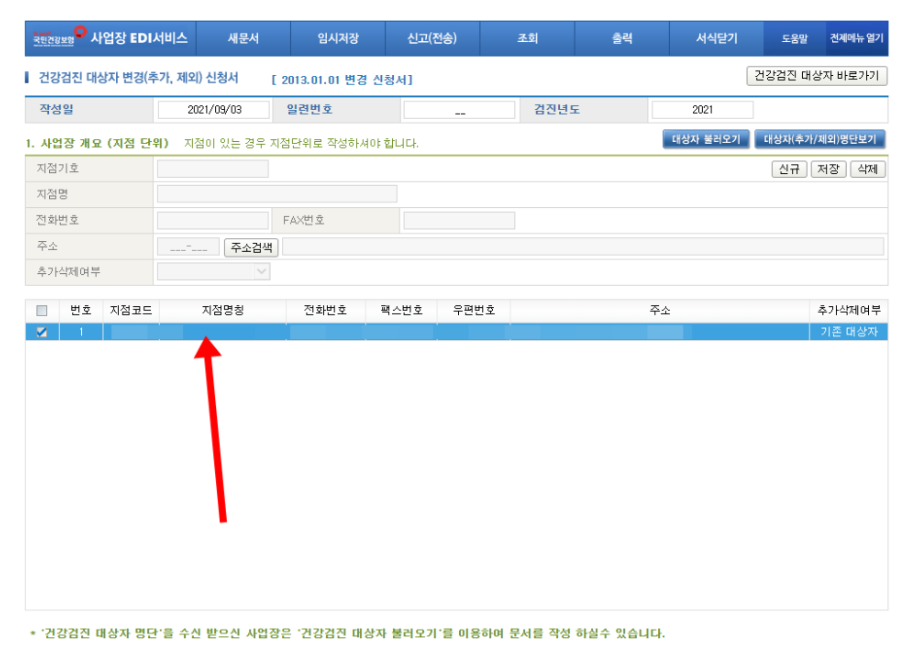Open the 조회 menu
Image resolution: width=916 pixels, height=664 pixels.
click(527, 39)
